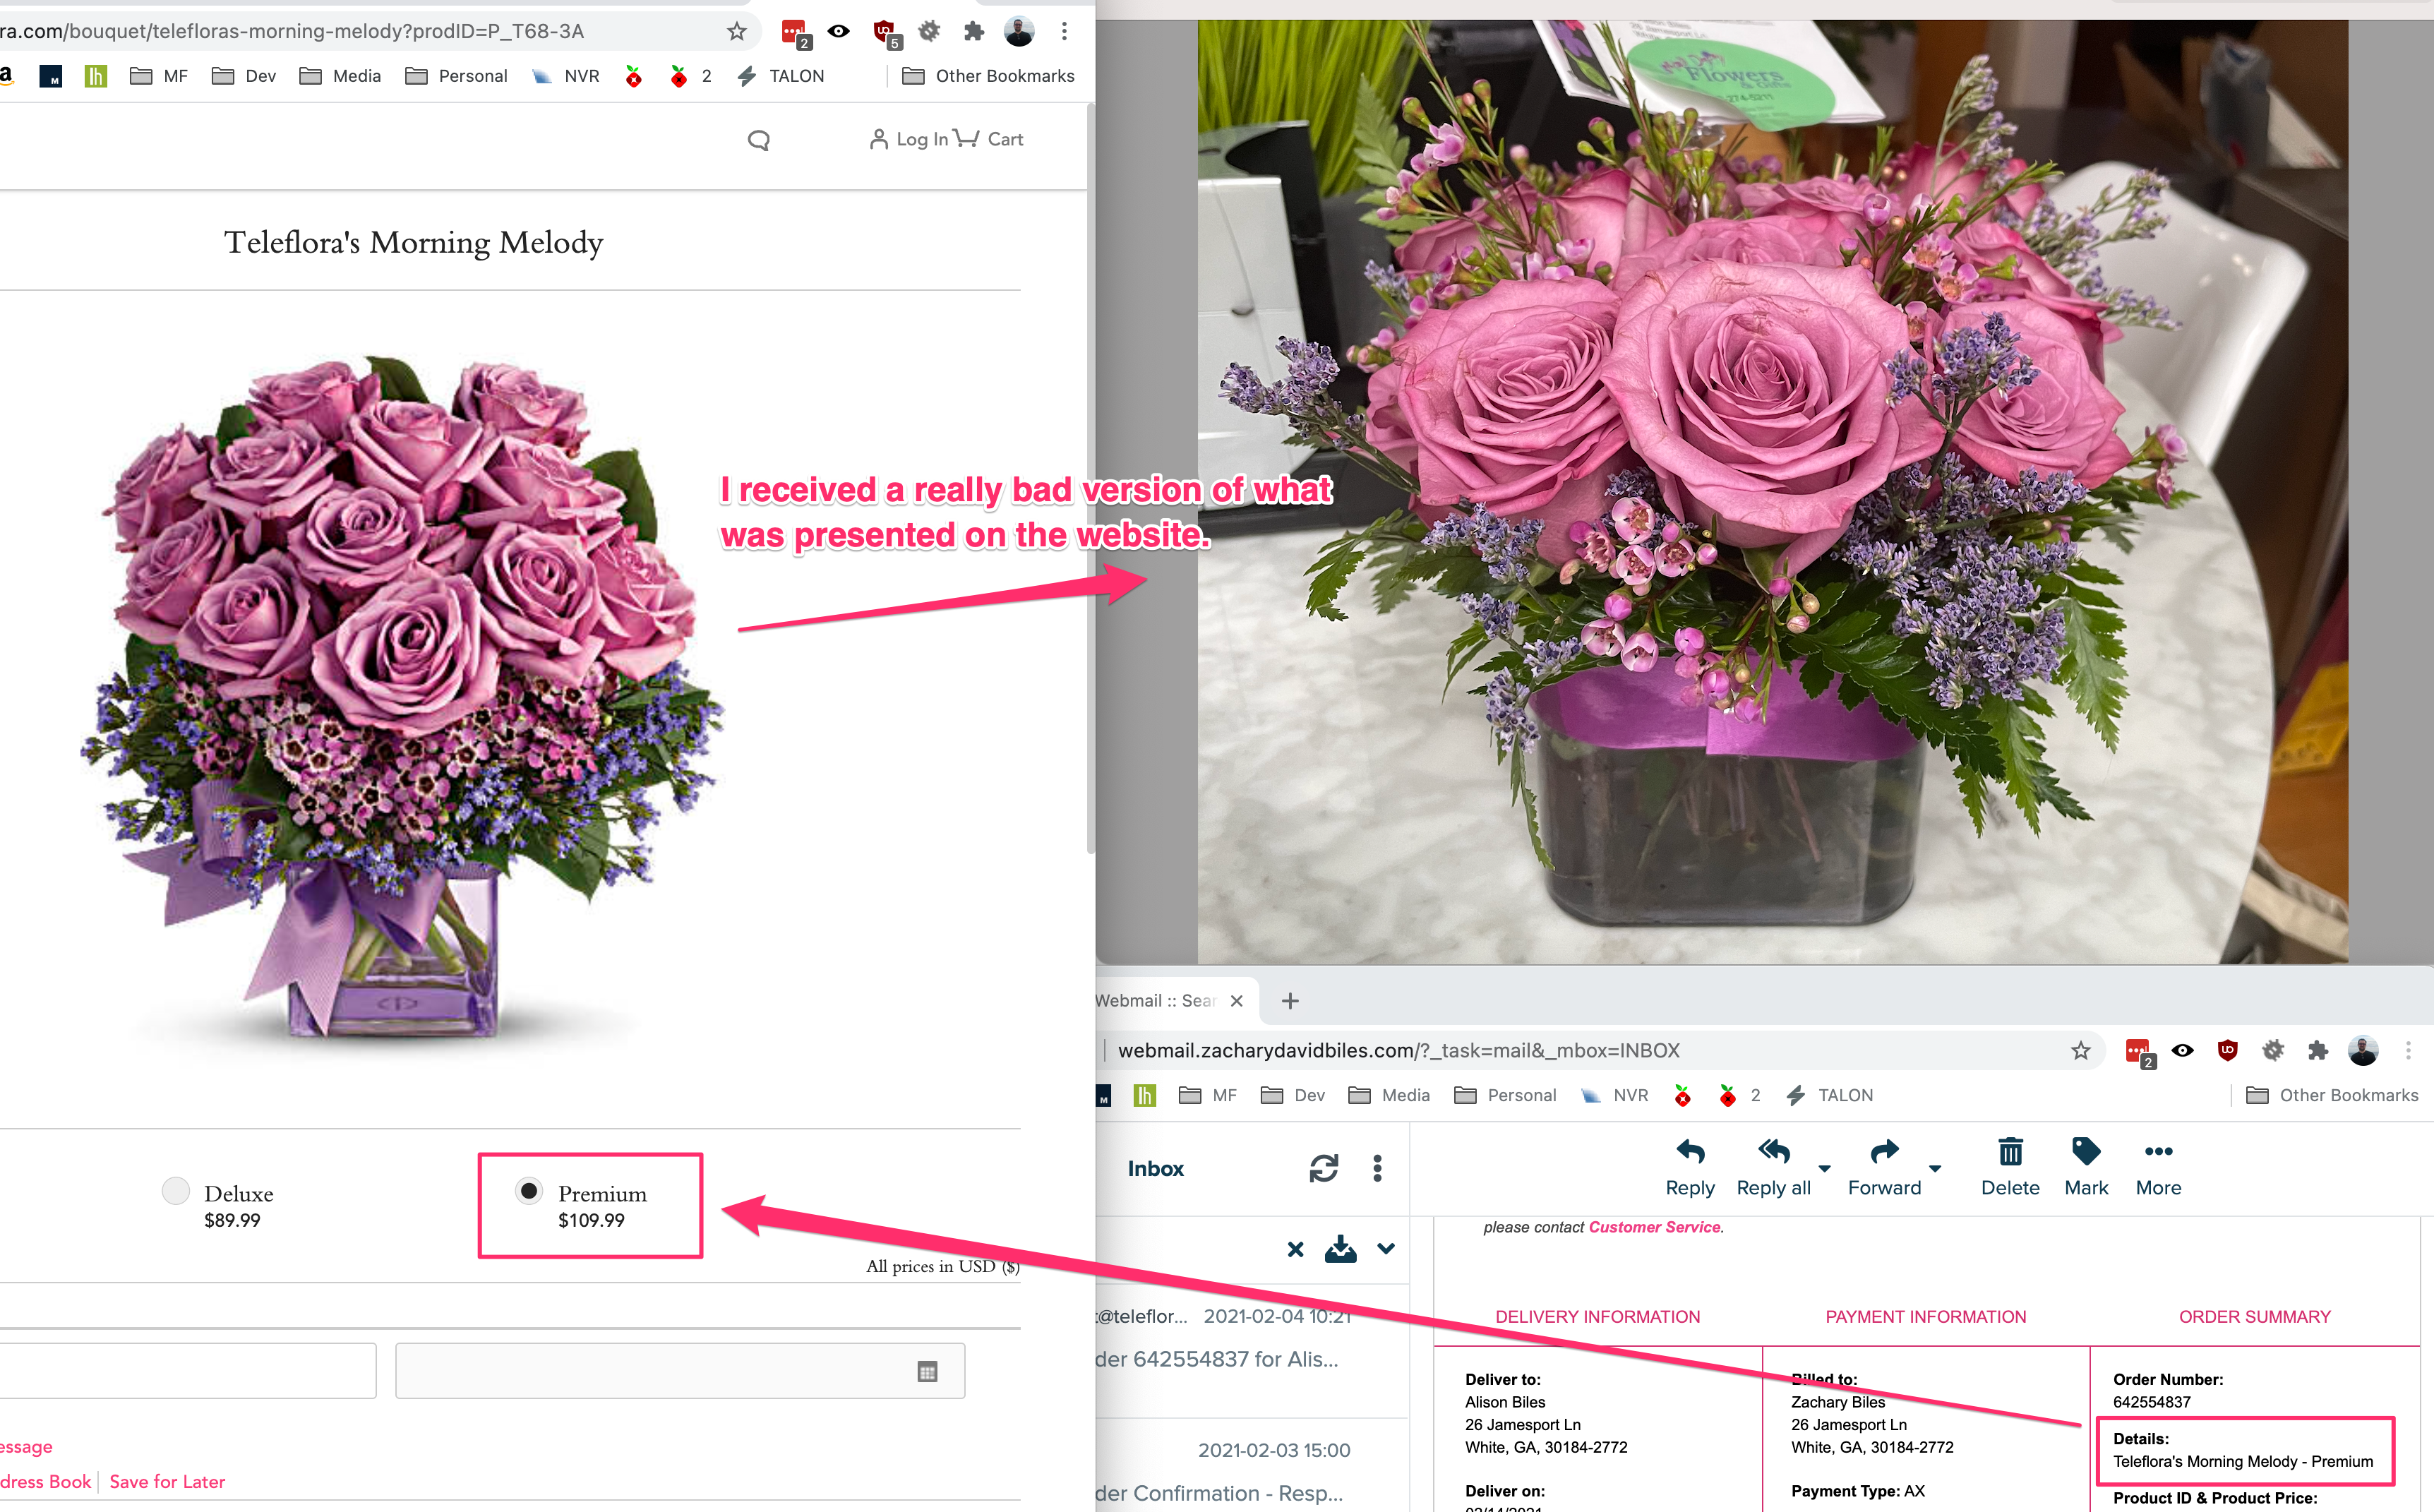This screenshot has width=2434, height=1512.
Task: Click the TALON bookmark in Teleflora browser
Action: click(780, 76)
